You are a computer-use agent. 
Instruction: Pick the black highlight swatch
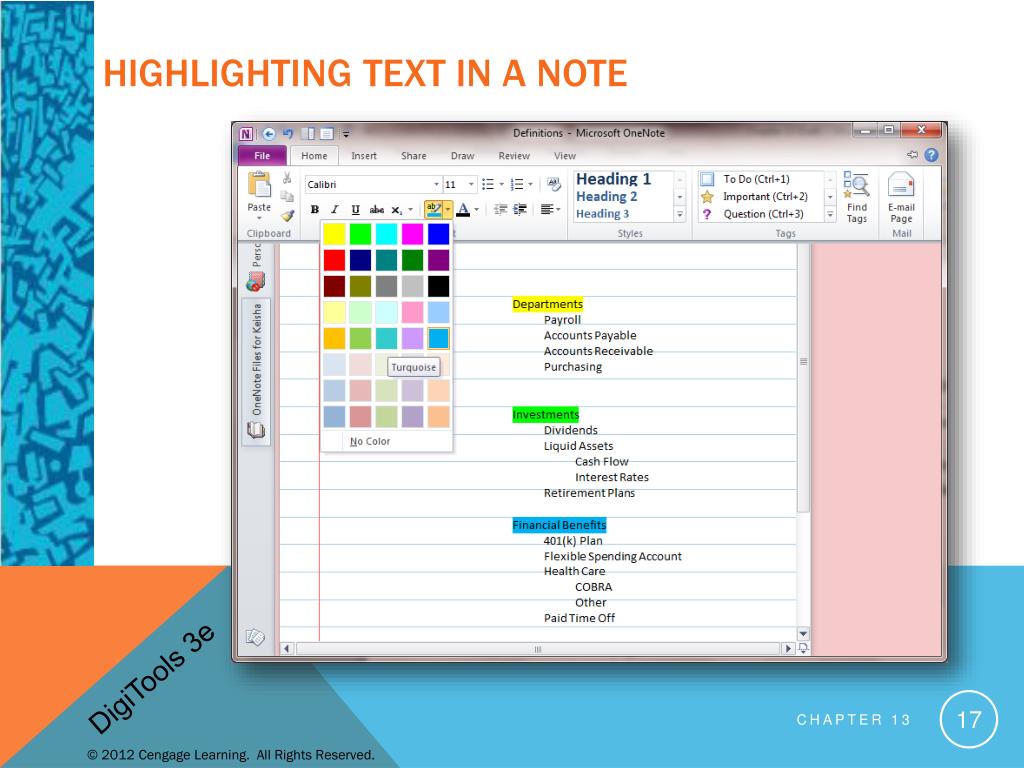pyautogui.click(x=439, y=286)
